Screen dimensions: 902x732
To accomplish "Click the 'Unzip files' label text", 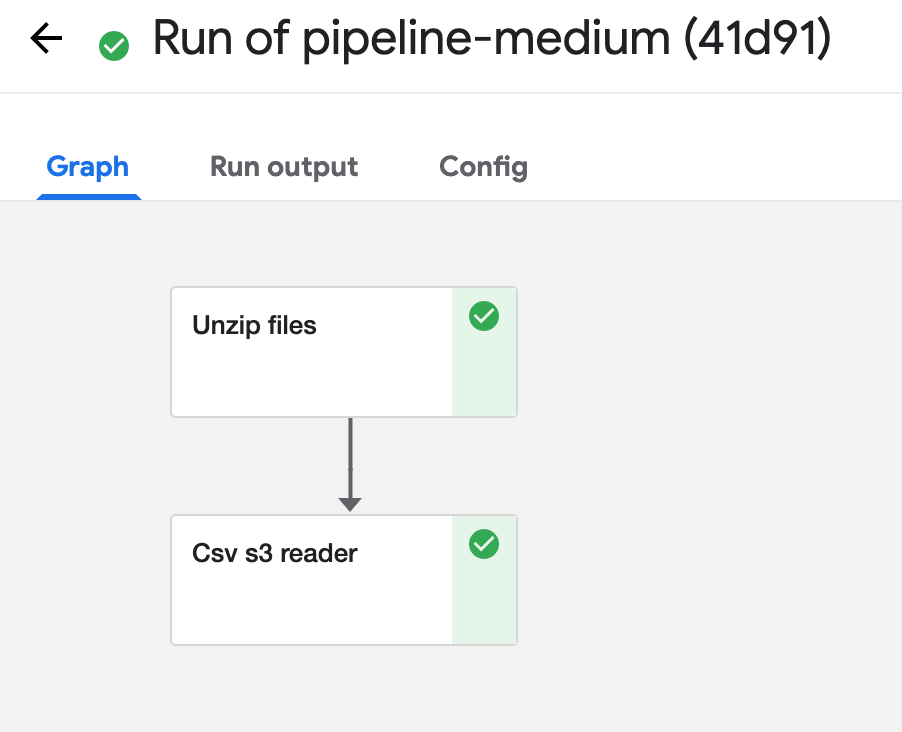I will [254, 325].
